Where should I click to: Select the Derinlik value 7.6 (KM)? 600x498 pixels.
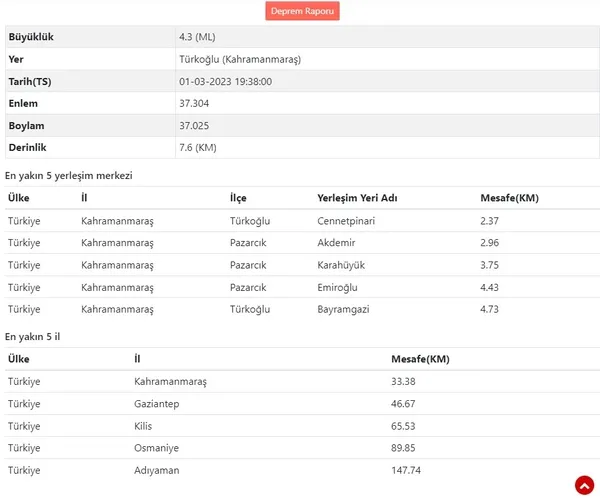coord(198,147)
